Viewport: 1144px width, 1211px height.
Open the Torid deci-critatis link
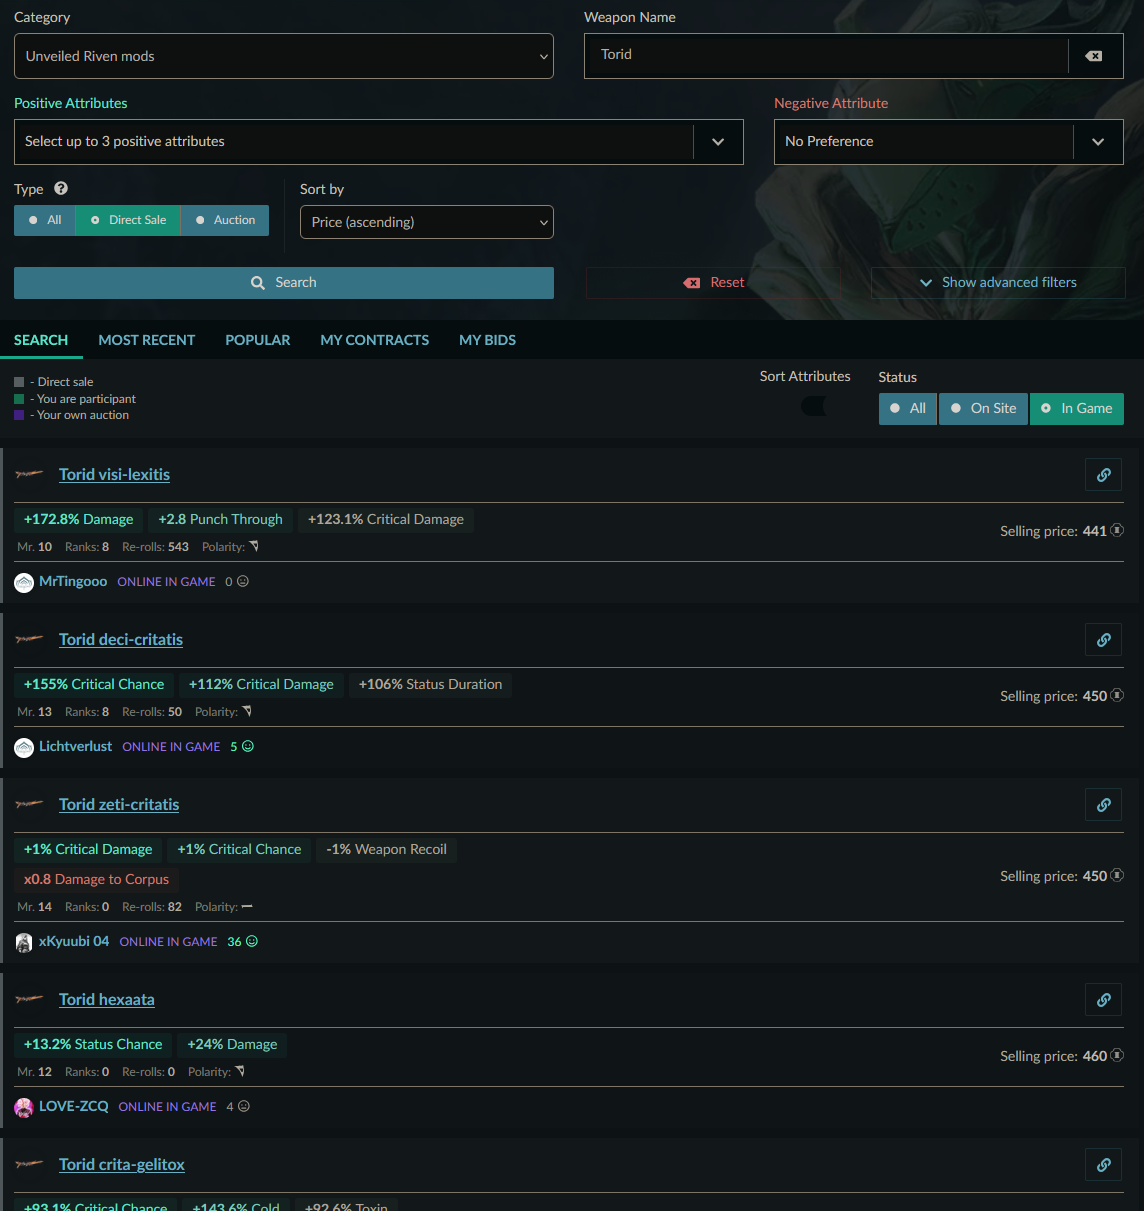click(x=121, y=640)
